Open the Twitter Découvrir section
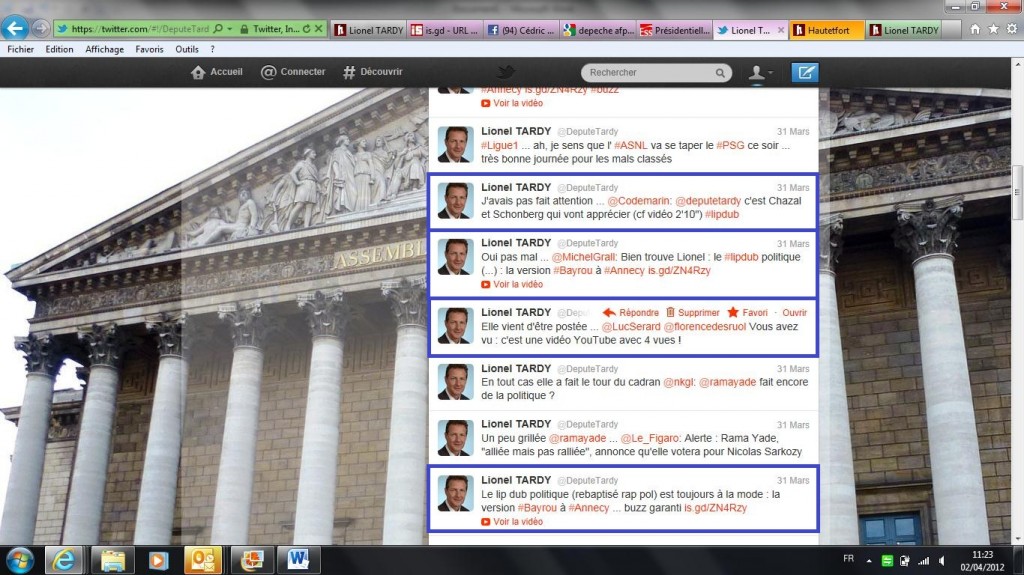 [x=372, y=72]
